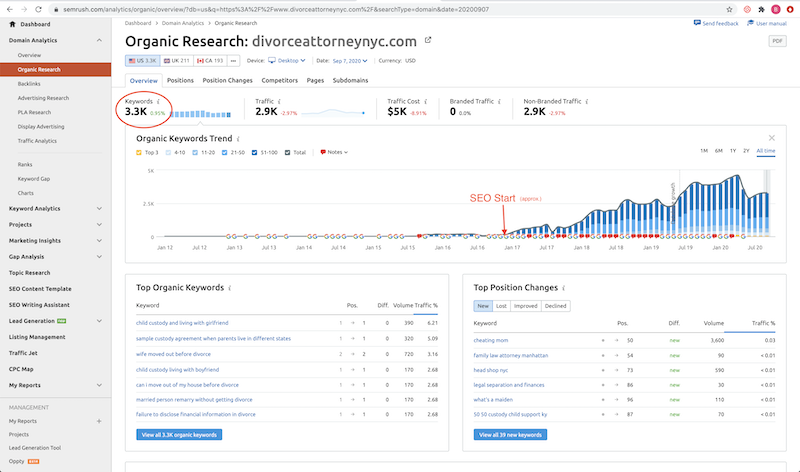
Task: Click the browser forward arrow
Action: click(24, 9)
